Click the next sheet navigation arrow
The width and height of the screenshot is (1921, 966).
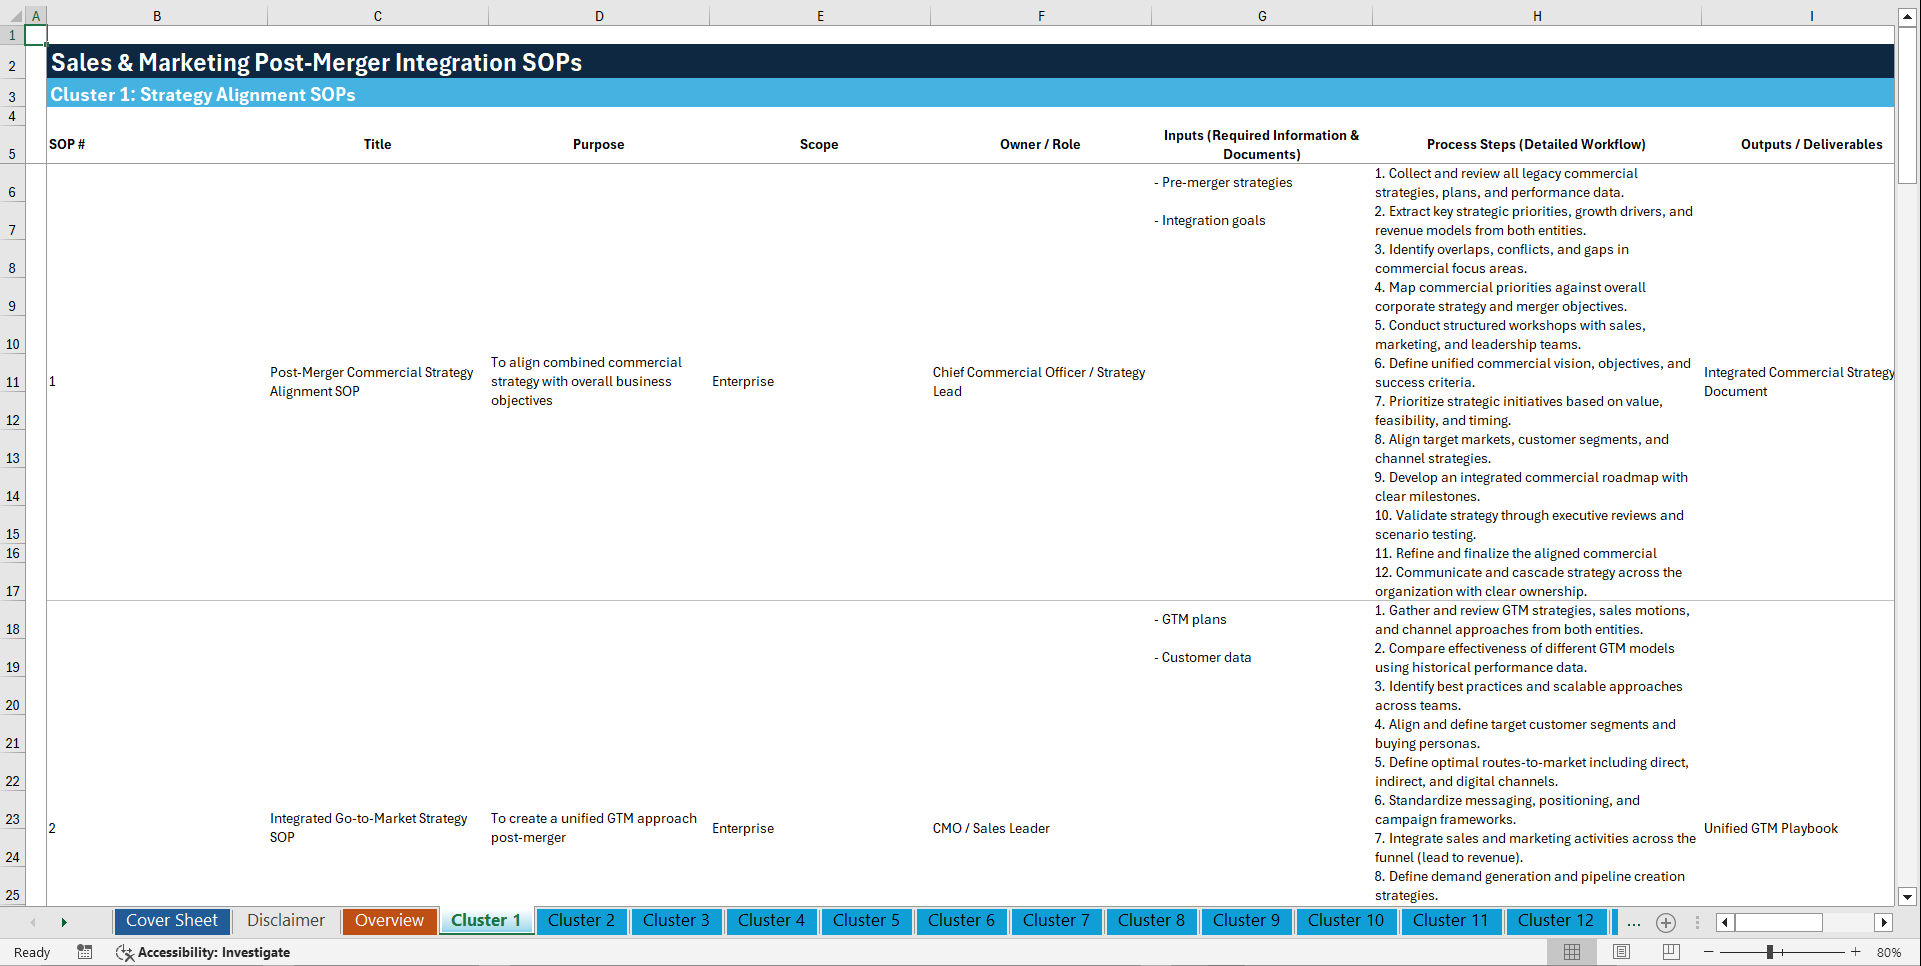(64, 922)
